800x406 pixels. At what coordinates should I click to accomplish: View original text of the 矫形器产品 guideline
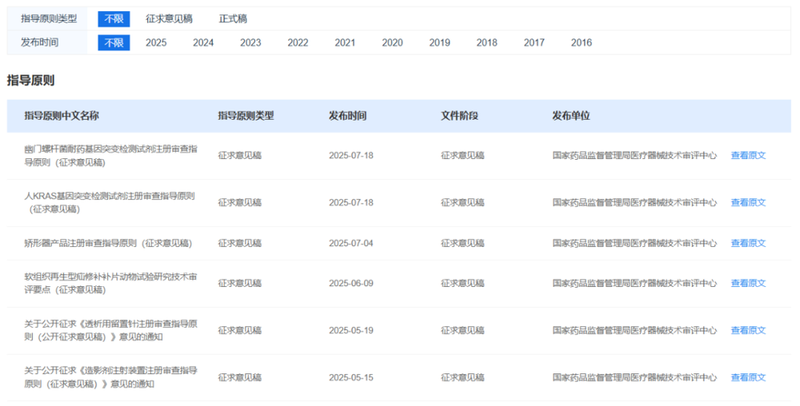(748, 243)
